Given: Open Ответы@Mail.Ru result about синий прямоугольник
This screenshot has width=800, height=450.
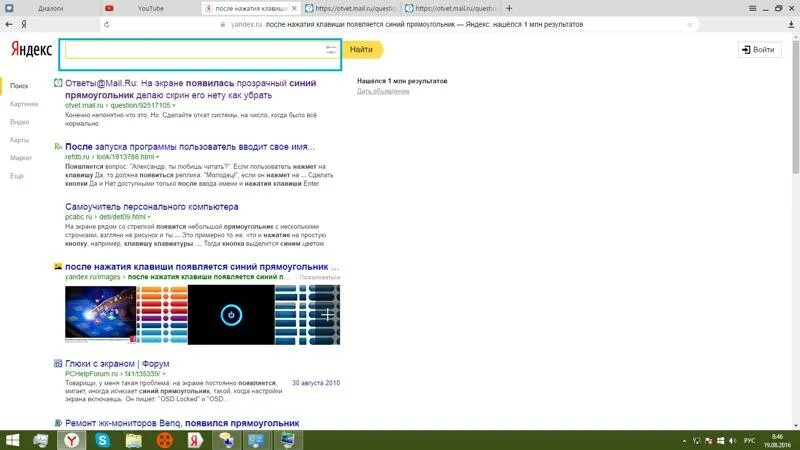Looking at the screenshot, I should pos(190,89).
